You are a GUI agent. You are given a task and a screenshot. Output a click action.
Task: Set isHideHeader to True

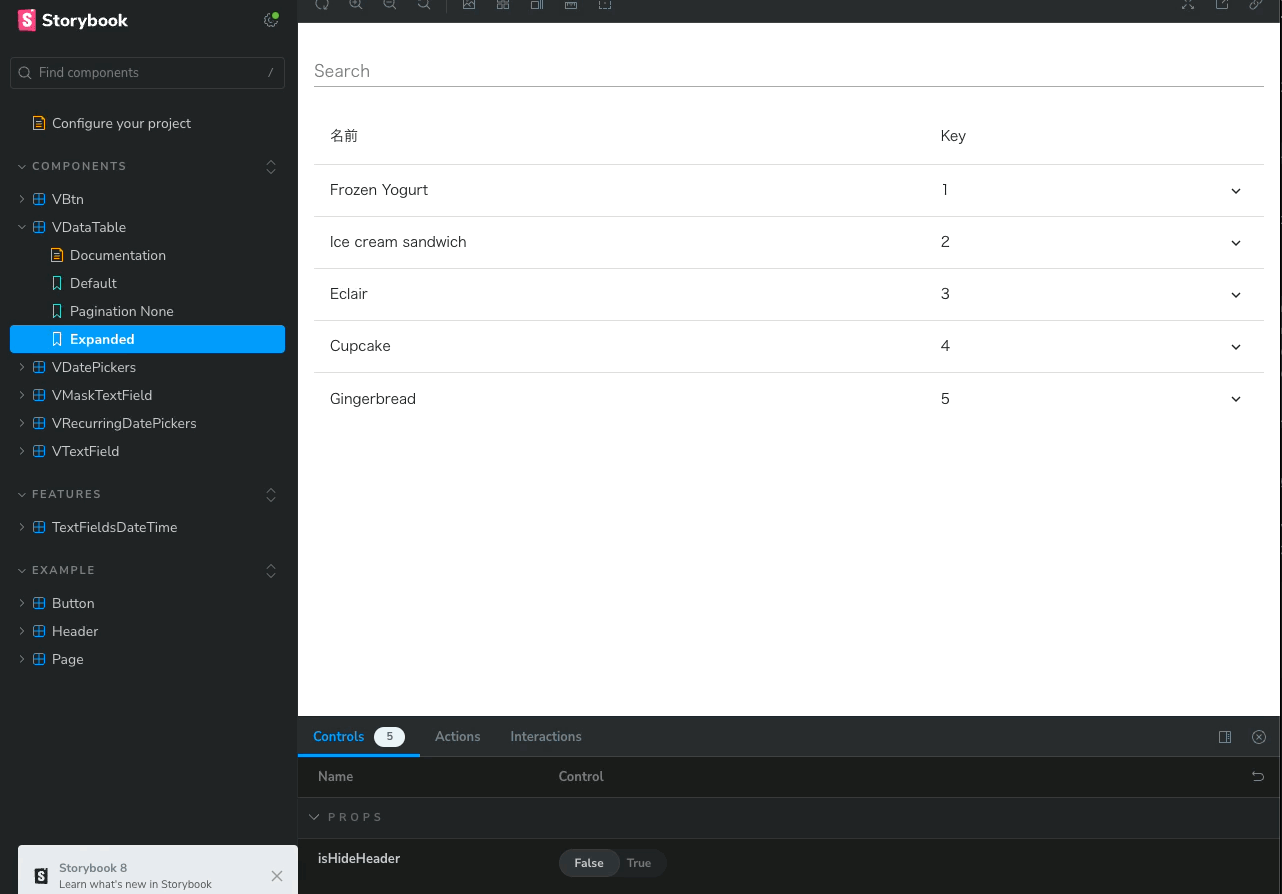[x=640, y=863]
